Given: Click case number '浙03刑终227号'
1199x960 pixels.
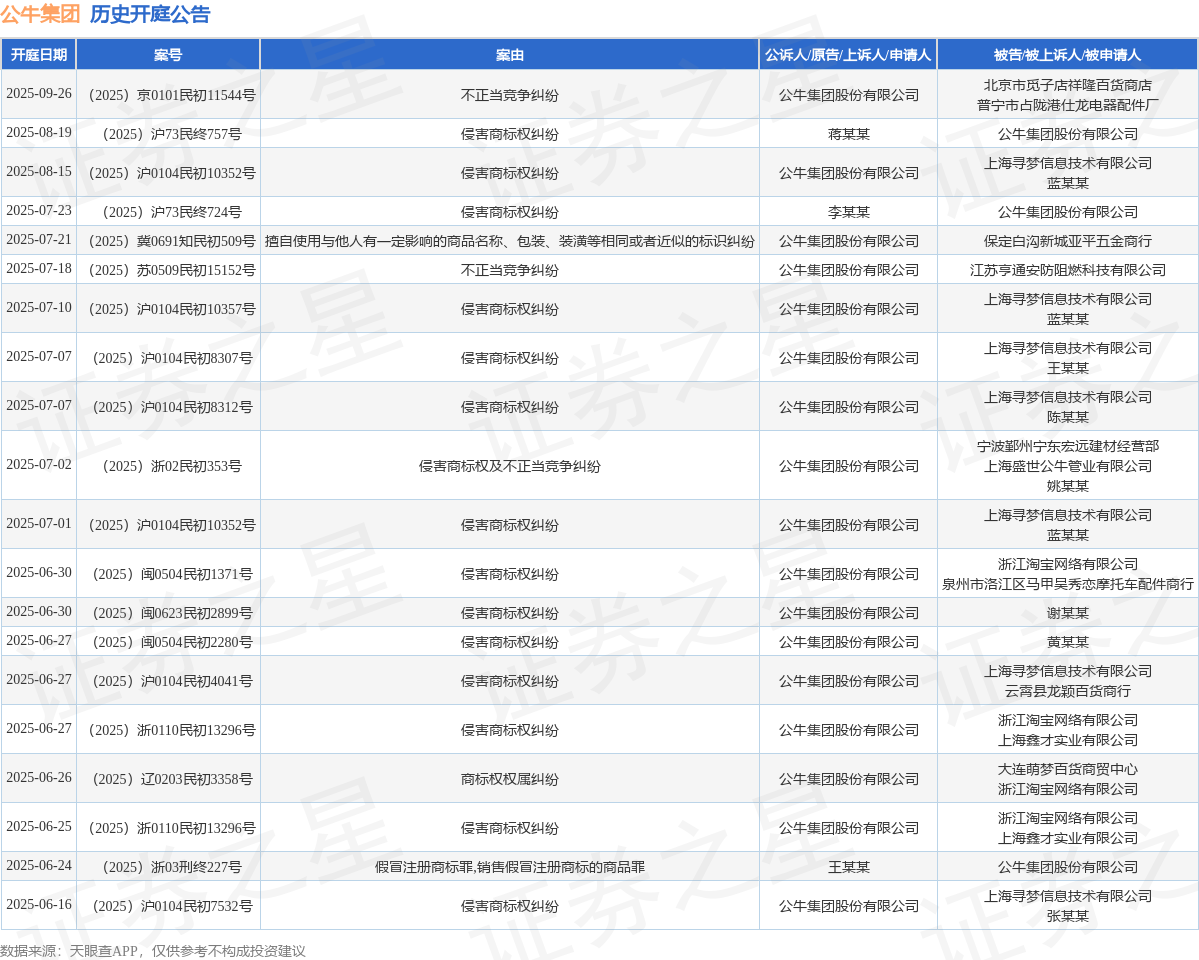Looking at the screenshot, I should click(172, 867).
